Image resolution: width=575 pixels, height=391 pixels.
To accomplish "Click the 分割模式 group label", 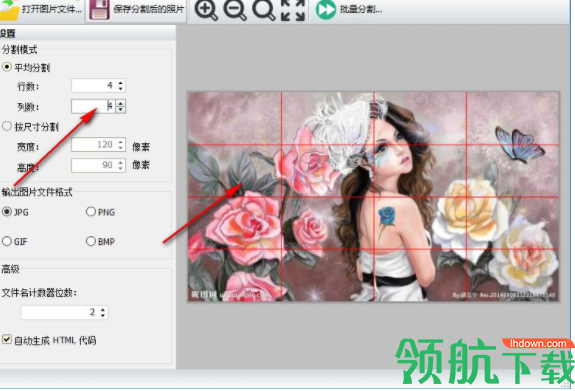I will [x=19, y=49].
